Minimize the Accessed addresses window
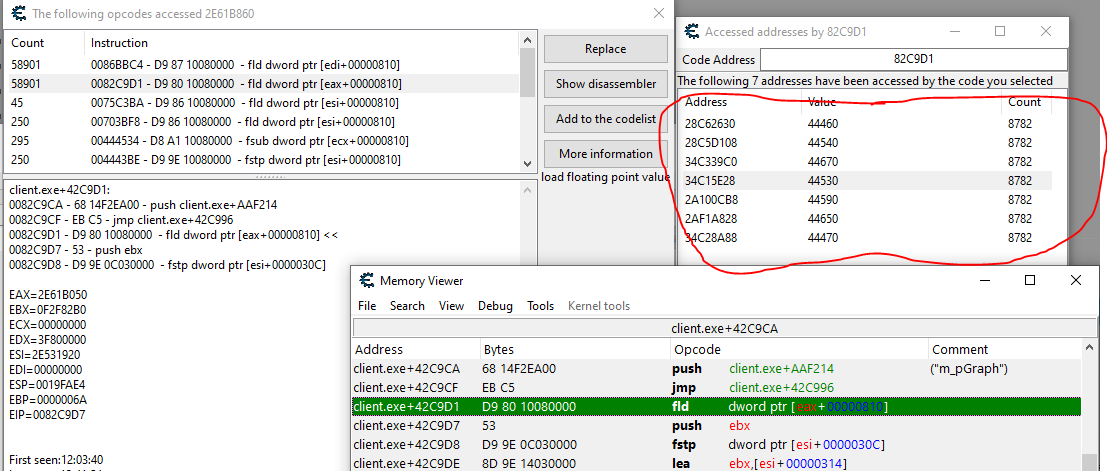Screen dimensions: 1107x471 [954, 32]
